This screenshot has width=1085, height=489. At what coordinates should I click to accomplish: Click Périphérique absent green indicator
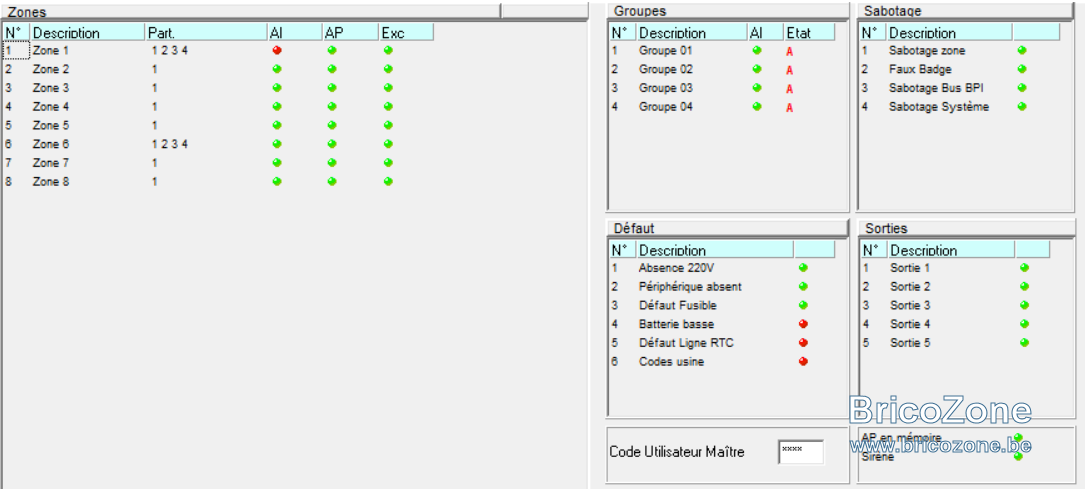tap(803, 286)
